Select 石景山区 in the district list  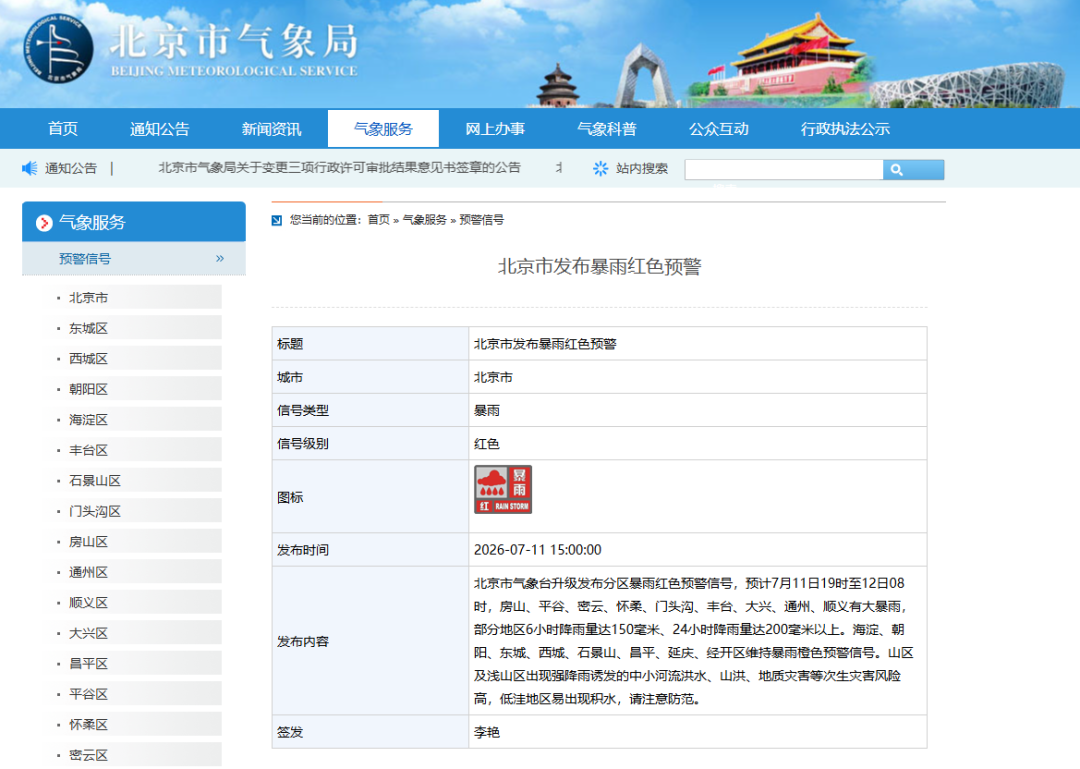pyautogui.click(x=95, y=481)
